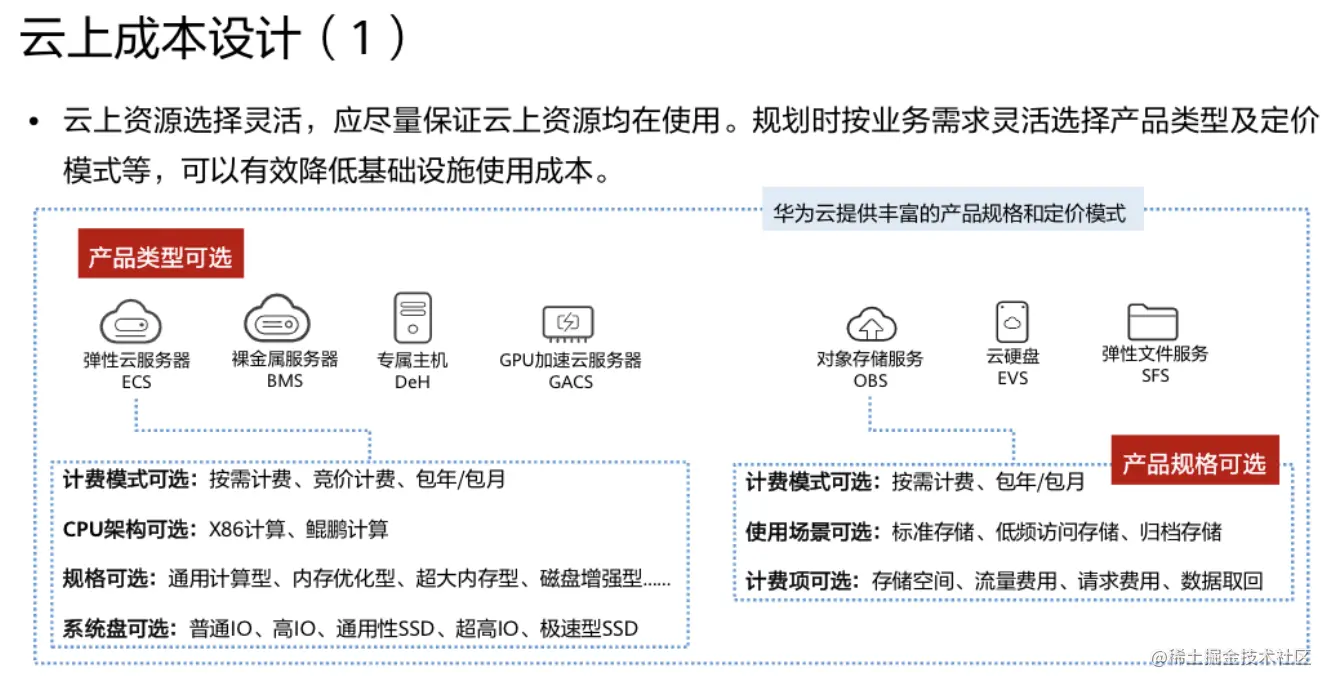The width and height of the screenshot is (1332, 688).
Task: Click the line 计费模式可选：按需计费、竞价计费、包年/包月
Action: coord(284,480)
